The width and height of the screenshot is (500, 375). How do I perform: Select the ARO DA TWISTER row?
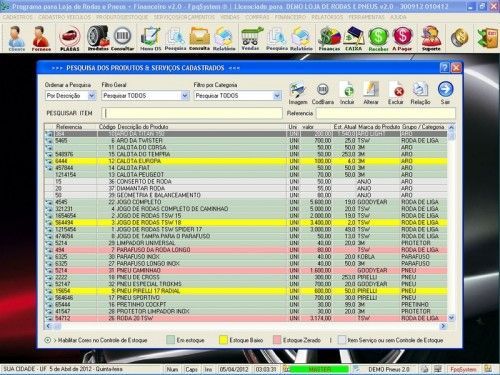click(x=246, y=141)
